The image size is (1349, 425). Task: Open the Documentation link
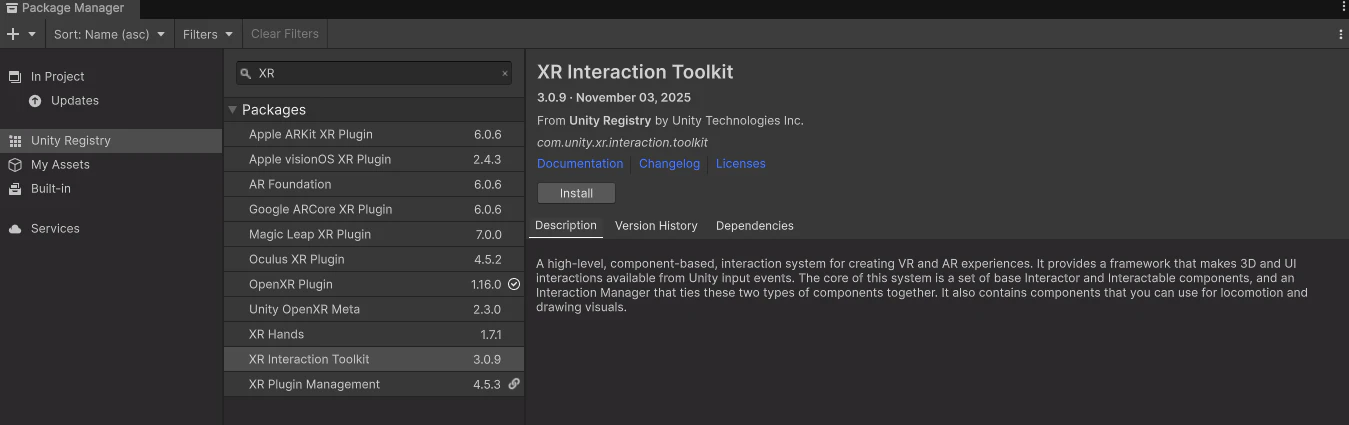(x=580, y=164)
